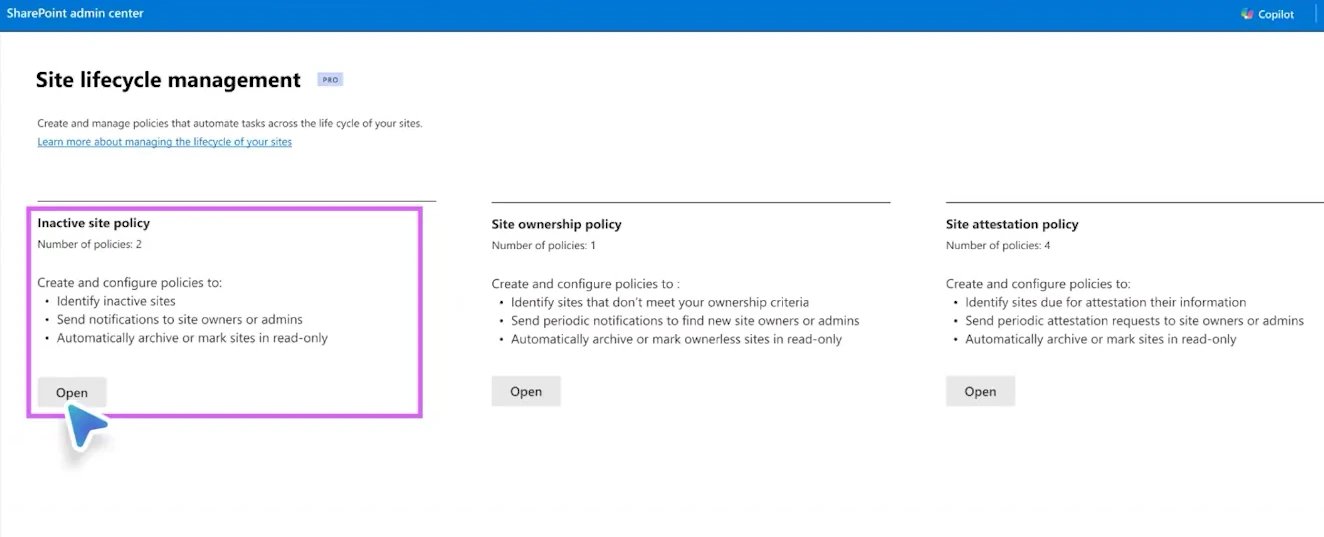The width and height of the screenshot is (1324, 537).
Task: Click 'Automatically archive or mark sites in read-only' under Inactive site policy
Action: (x=192, y=338)
